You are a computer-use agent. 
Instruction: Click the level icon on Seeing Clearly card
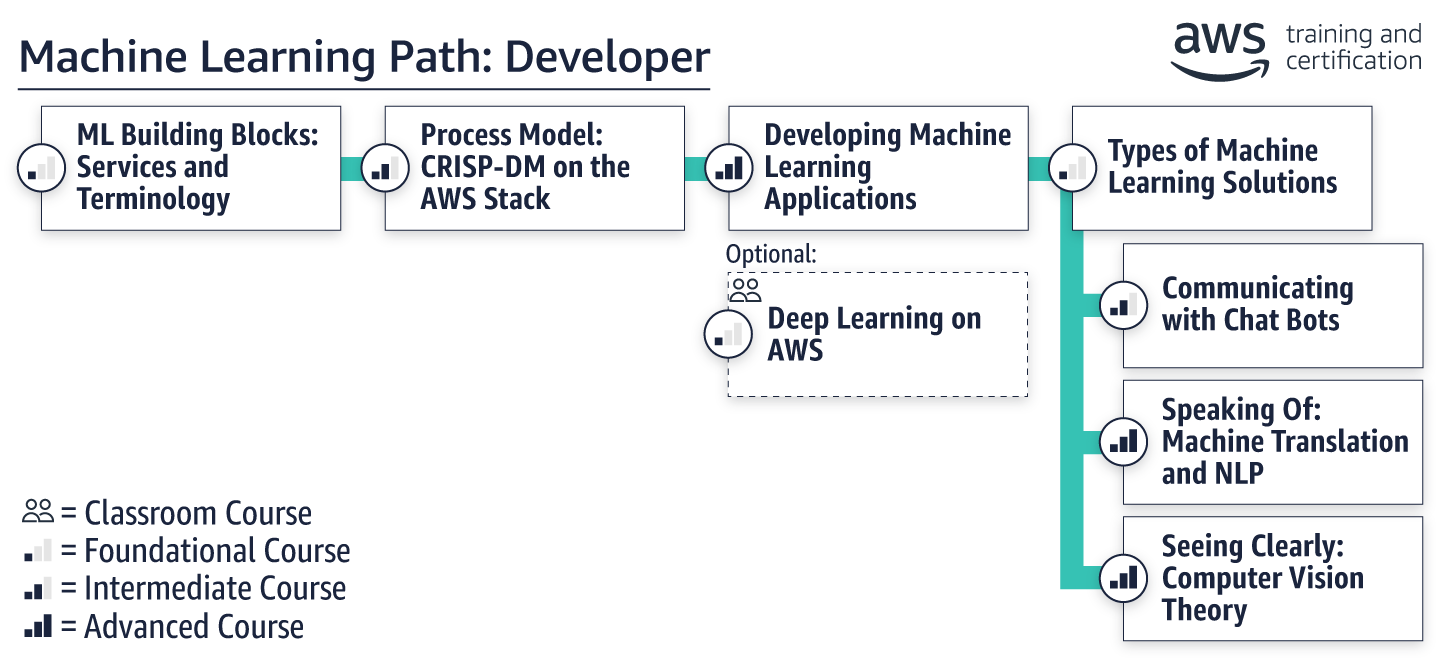pyautogui.click(x=1124, y=578)
